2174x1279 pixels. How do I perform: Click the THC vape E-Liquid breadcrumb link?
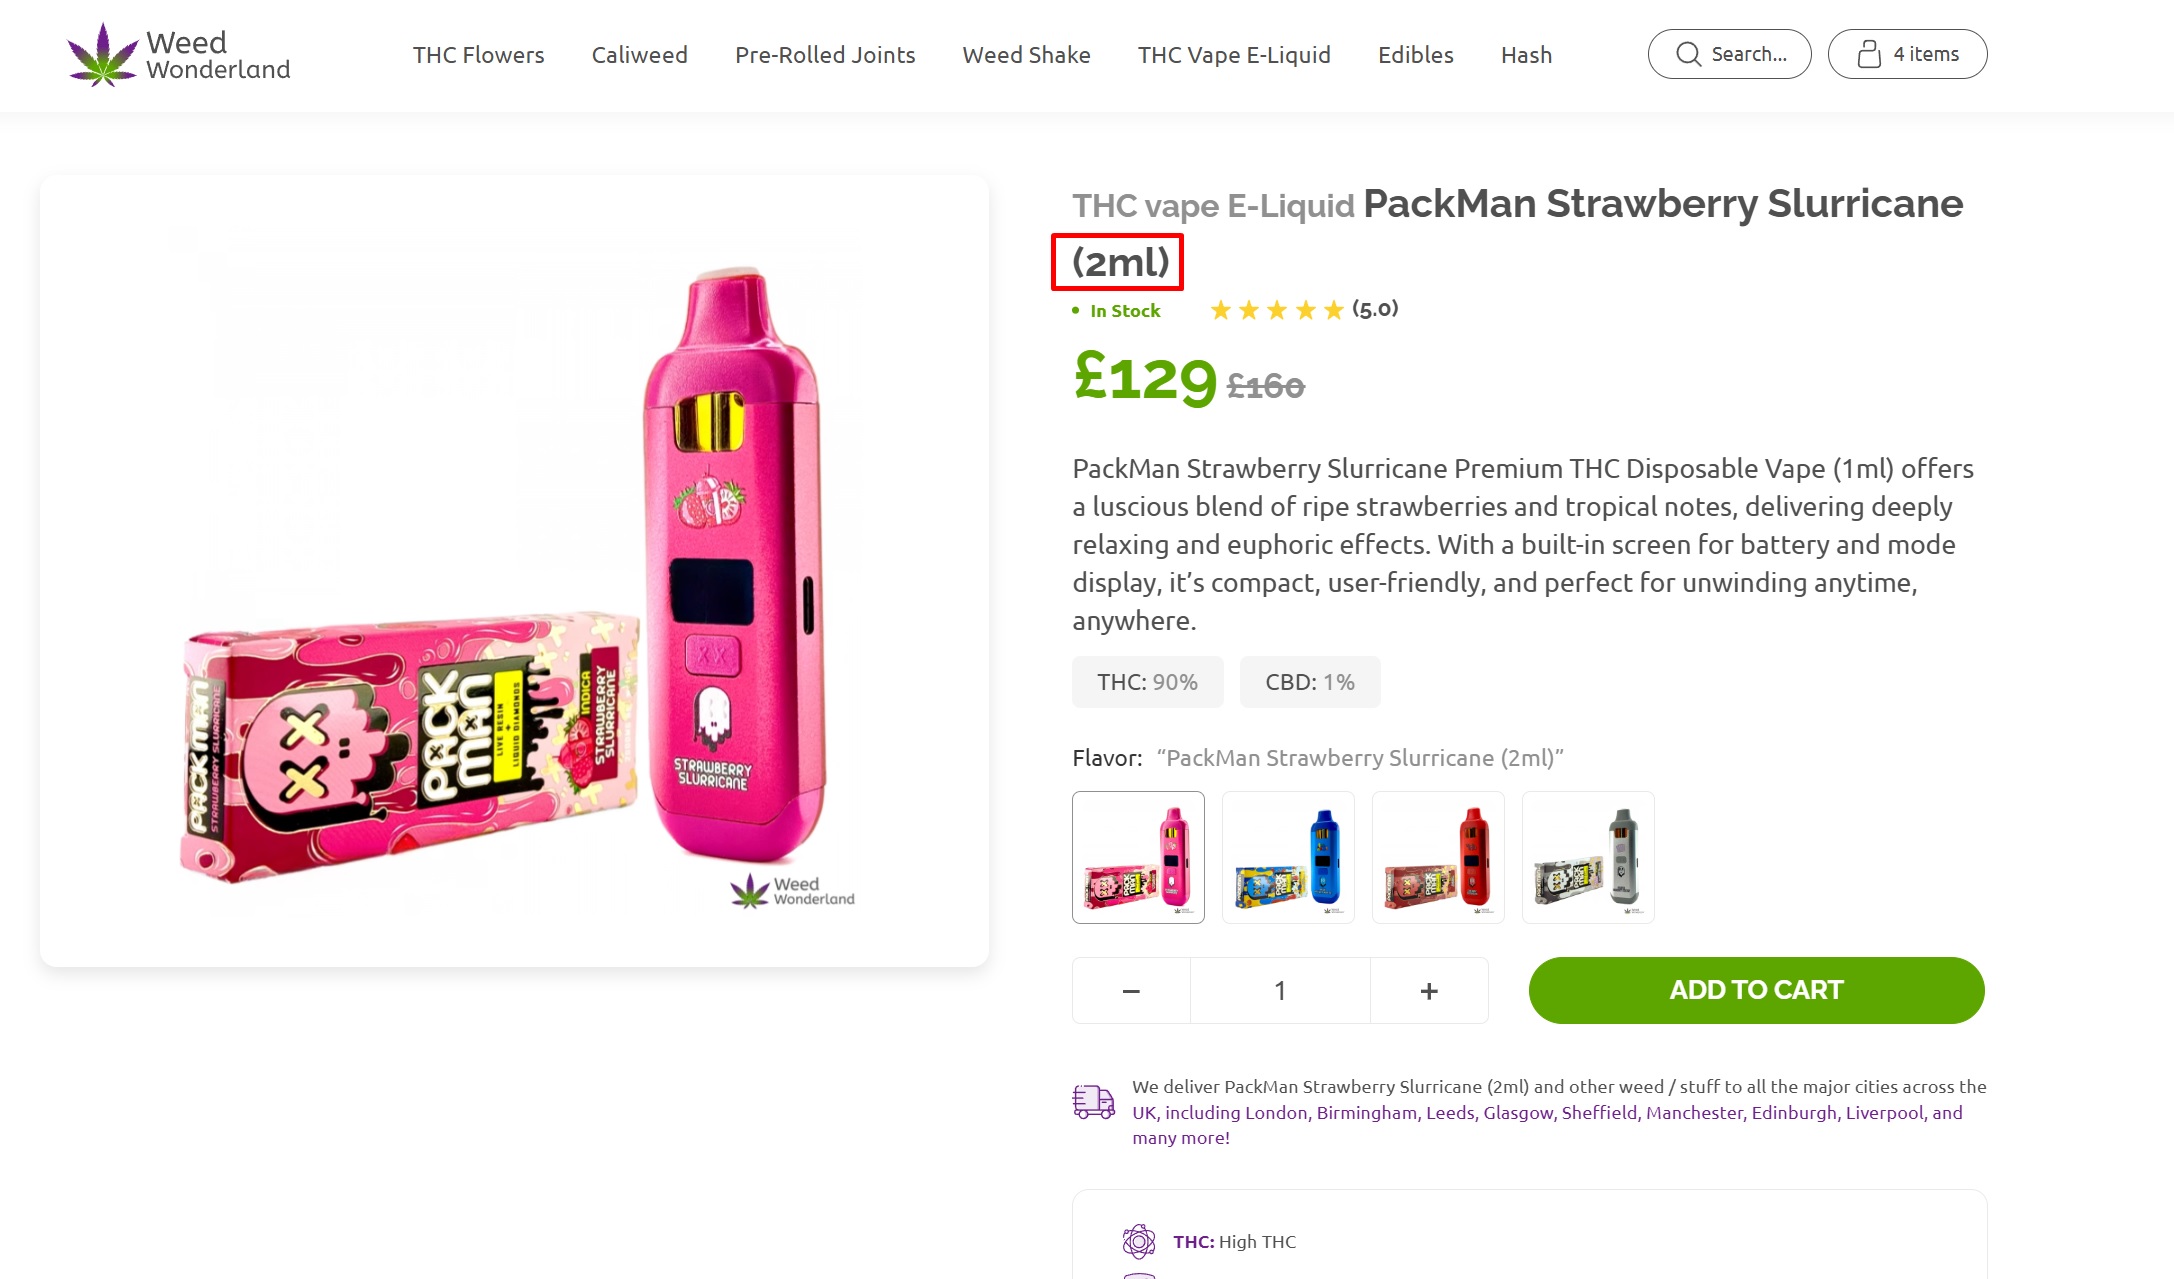(1213, 205)
